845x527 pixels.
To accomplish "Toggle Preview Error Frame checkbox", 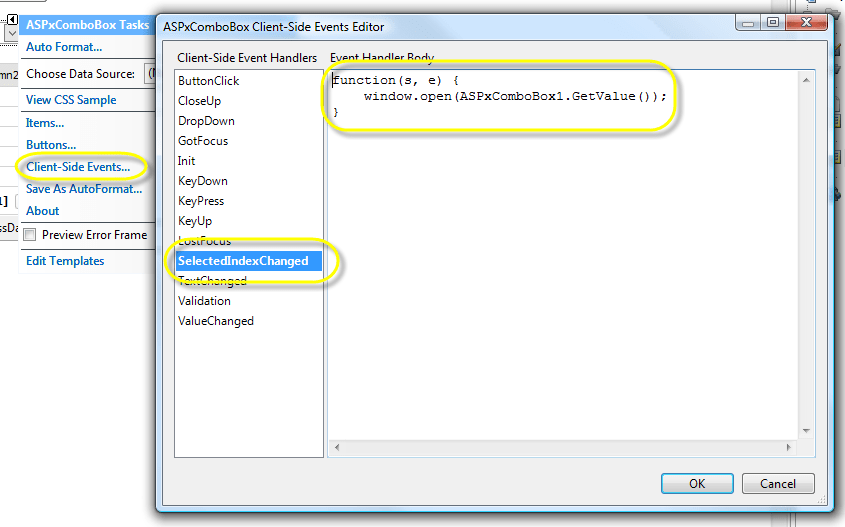I will pos(30,235).
